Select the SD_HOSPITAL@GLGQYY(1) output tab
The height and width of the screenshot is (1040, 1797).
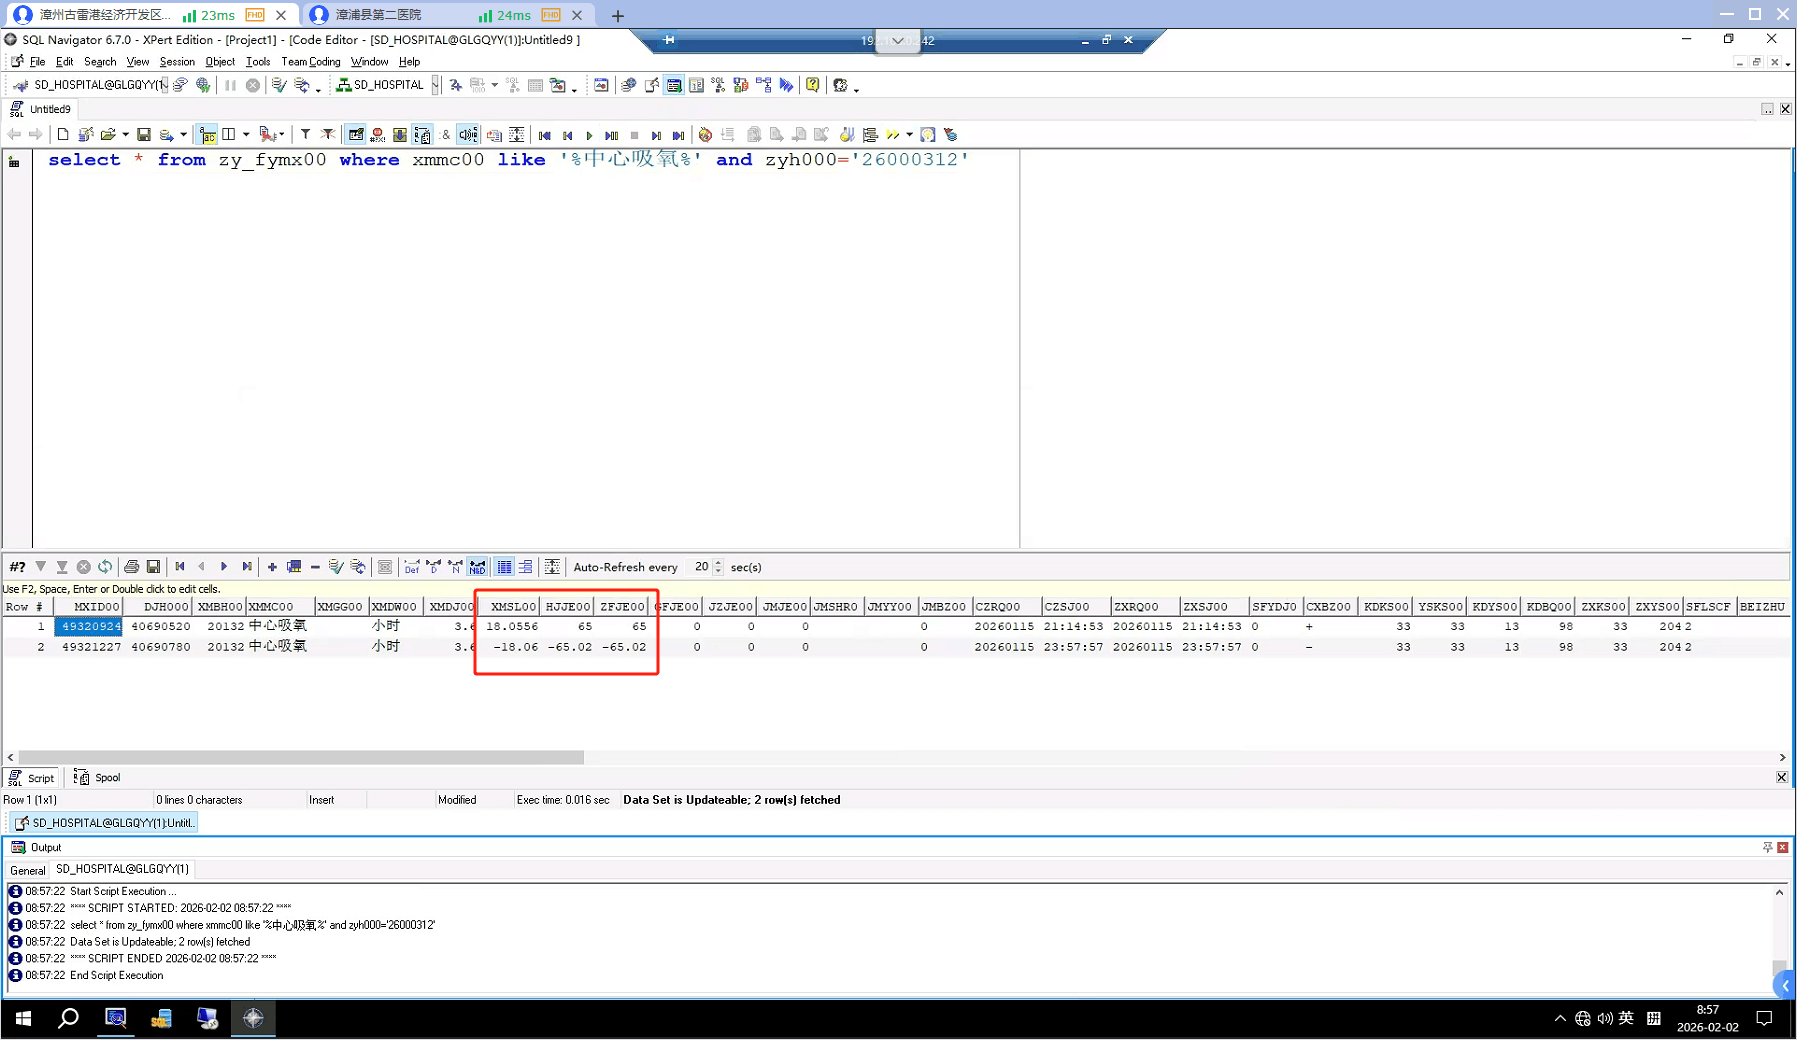click(x=122, y=869)
